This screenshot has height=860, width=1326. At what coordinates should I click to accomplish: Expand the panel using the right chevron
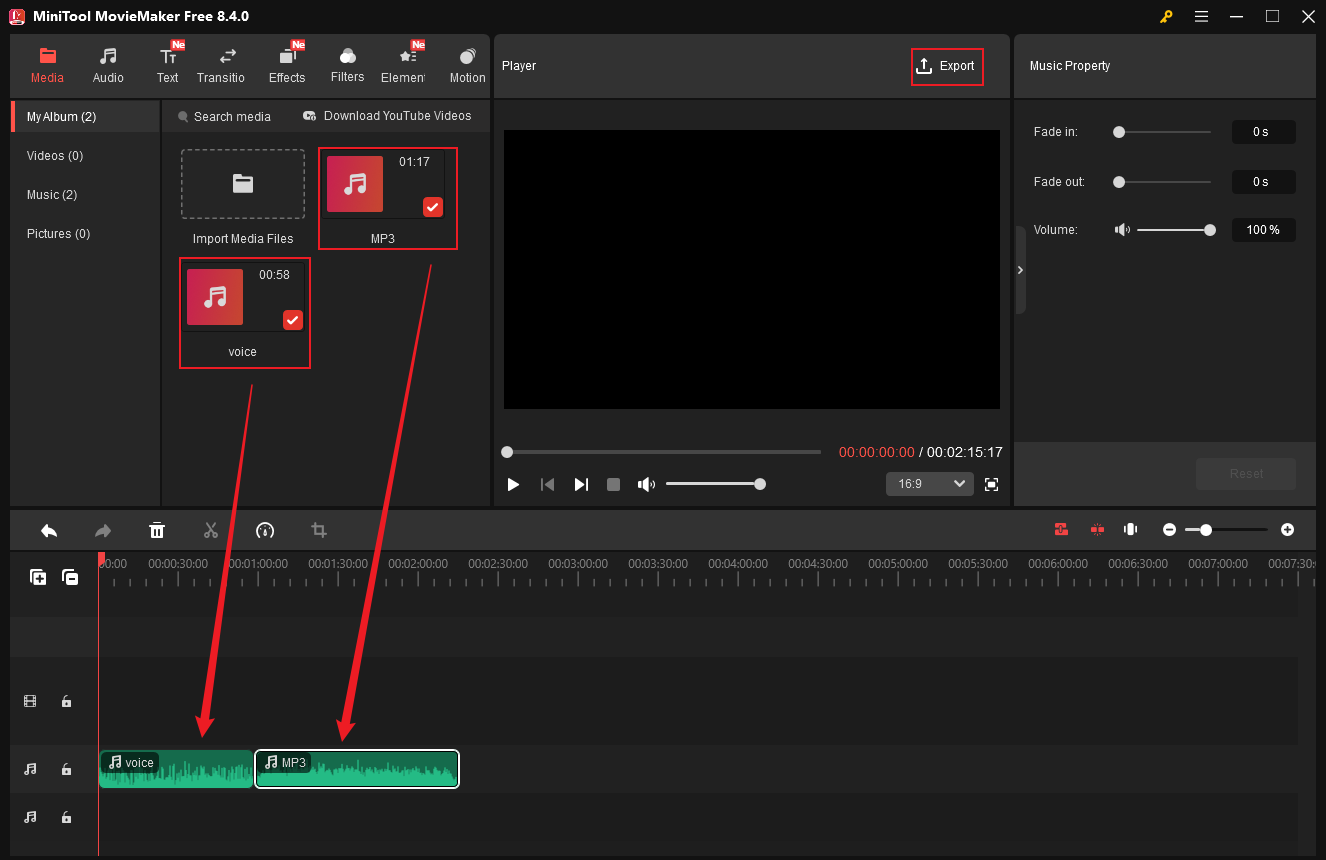pos(1020,270)
